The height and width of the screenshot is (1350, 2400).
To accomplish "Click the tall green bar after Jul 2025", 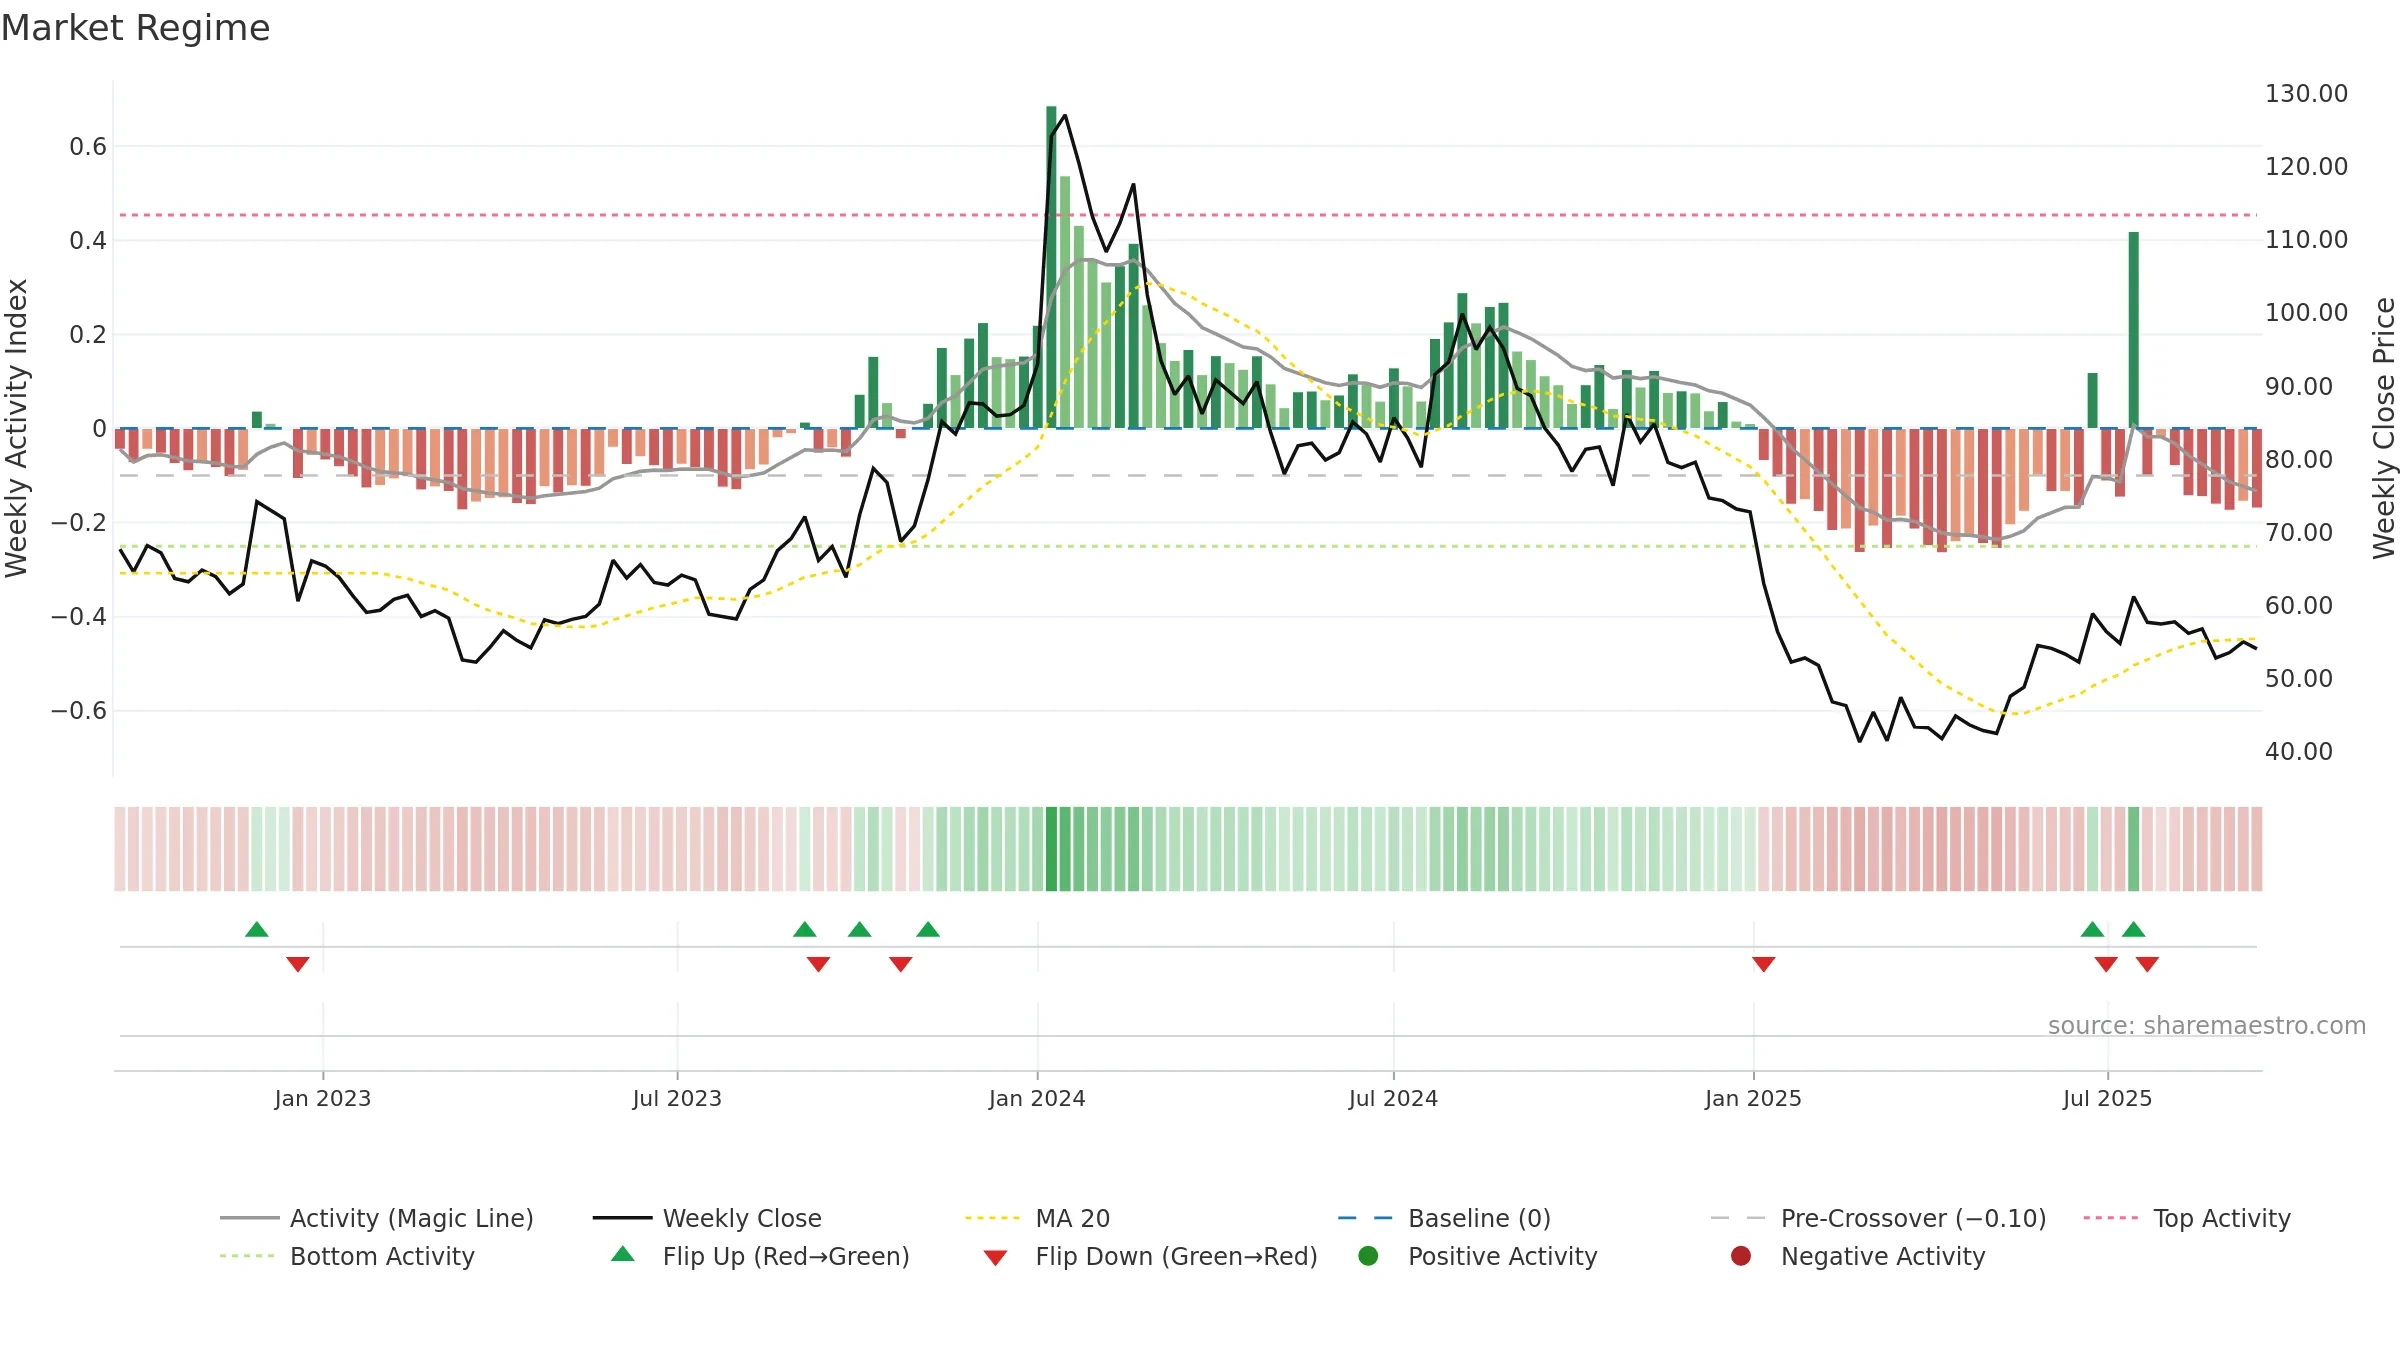I will [2134, 330].
